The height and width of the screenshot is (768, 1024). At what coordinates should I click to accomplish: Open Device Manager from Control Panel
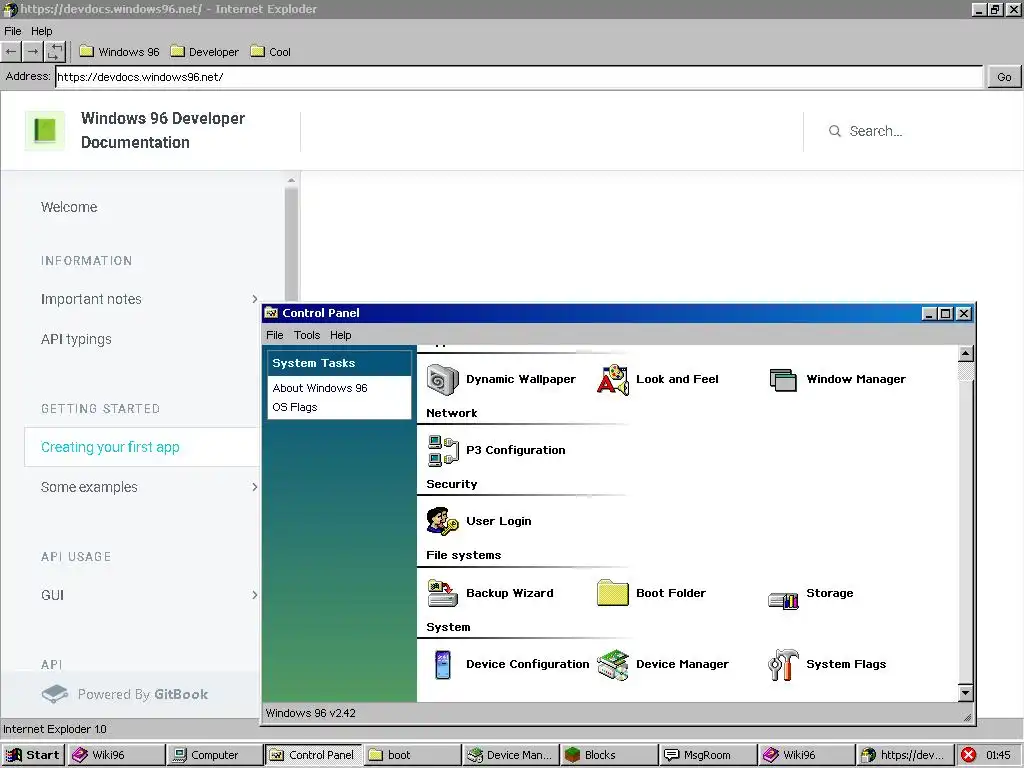tap(662, 664)
